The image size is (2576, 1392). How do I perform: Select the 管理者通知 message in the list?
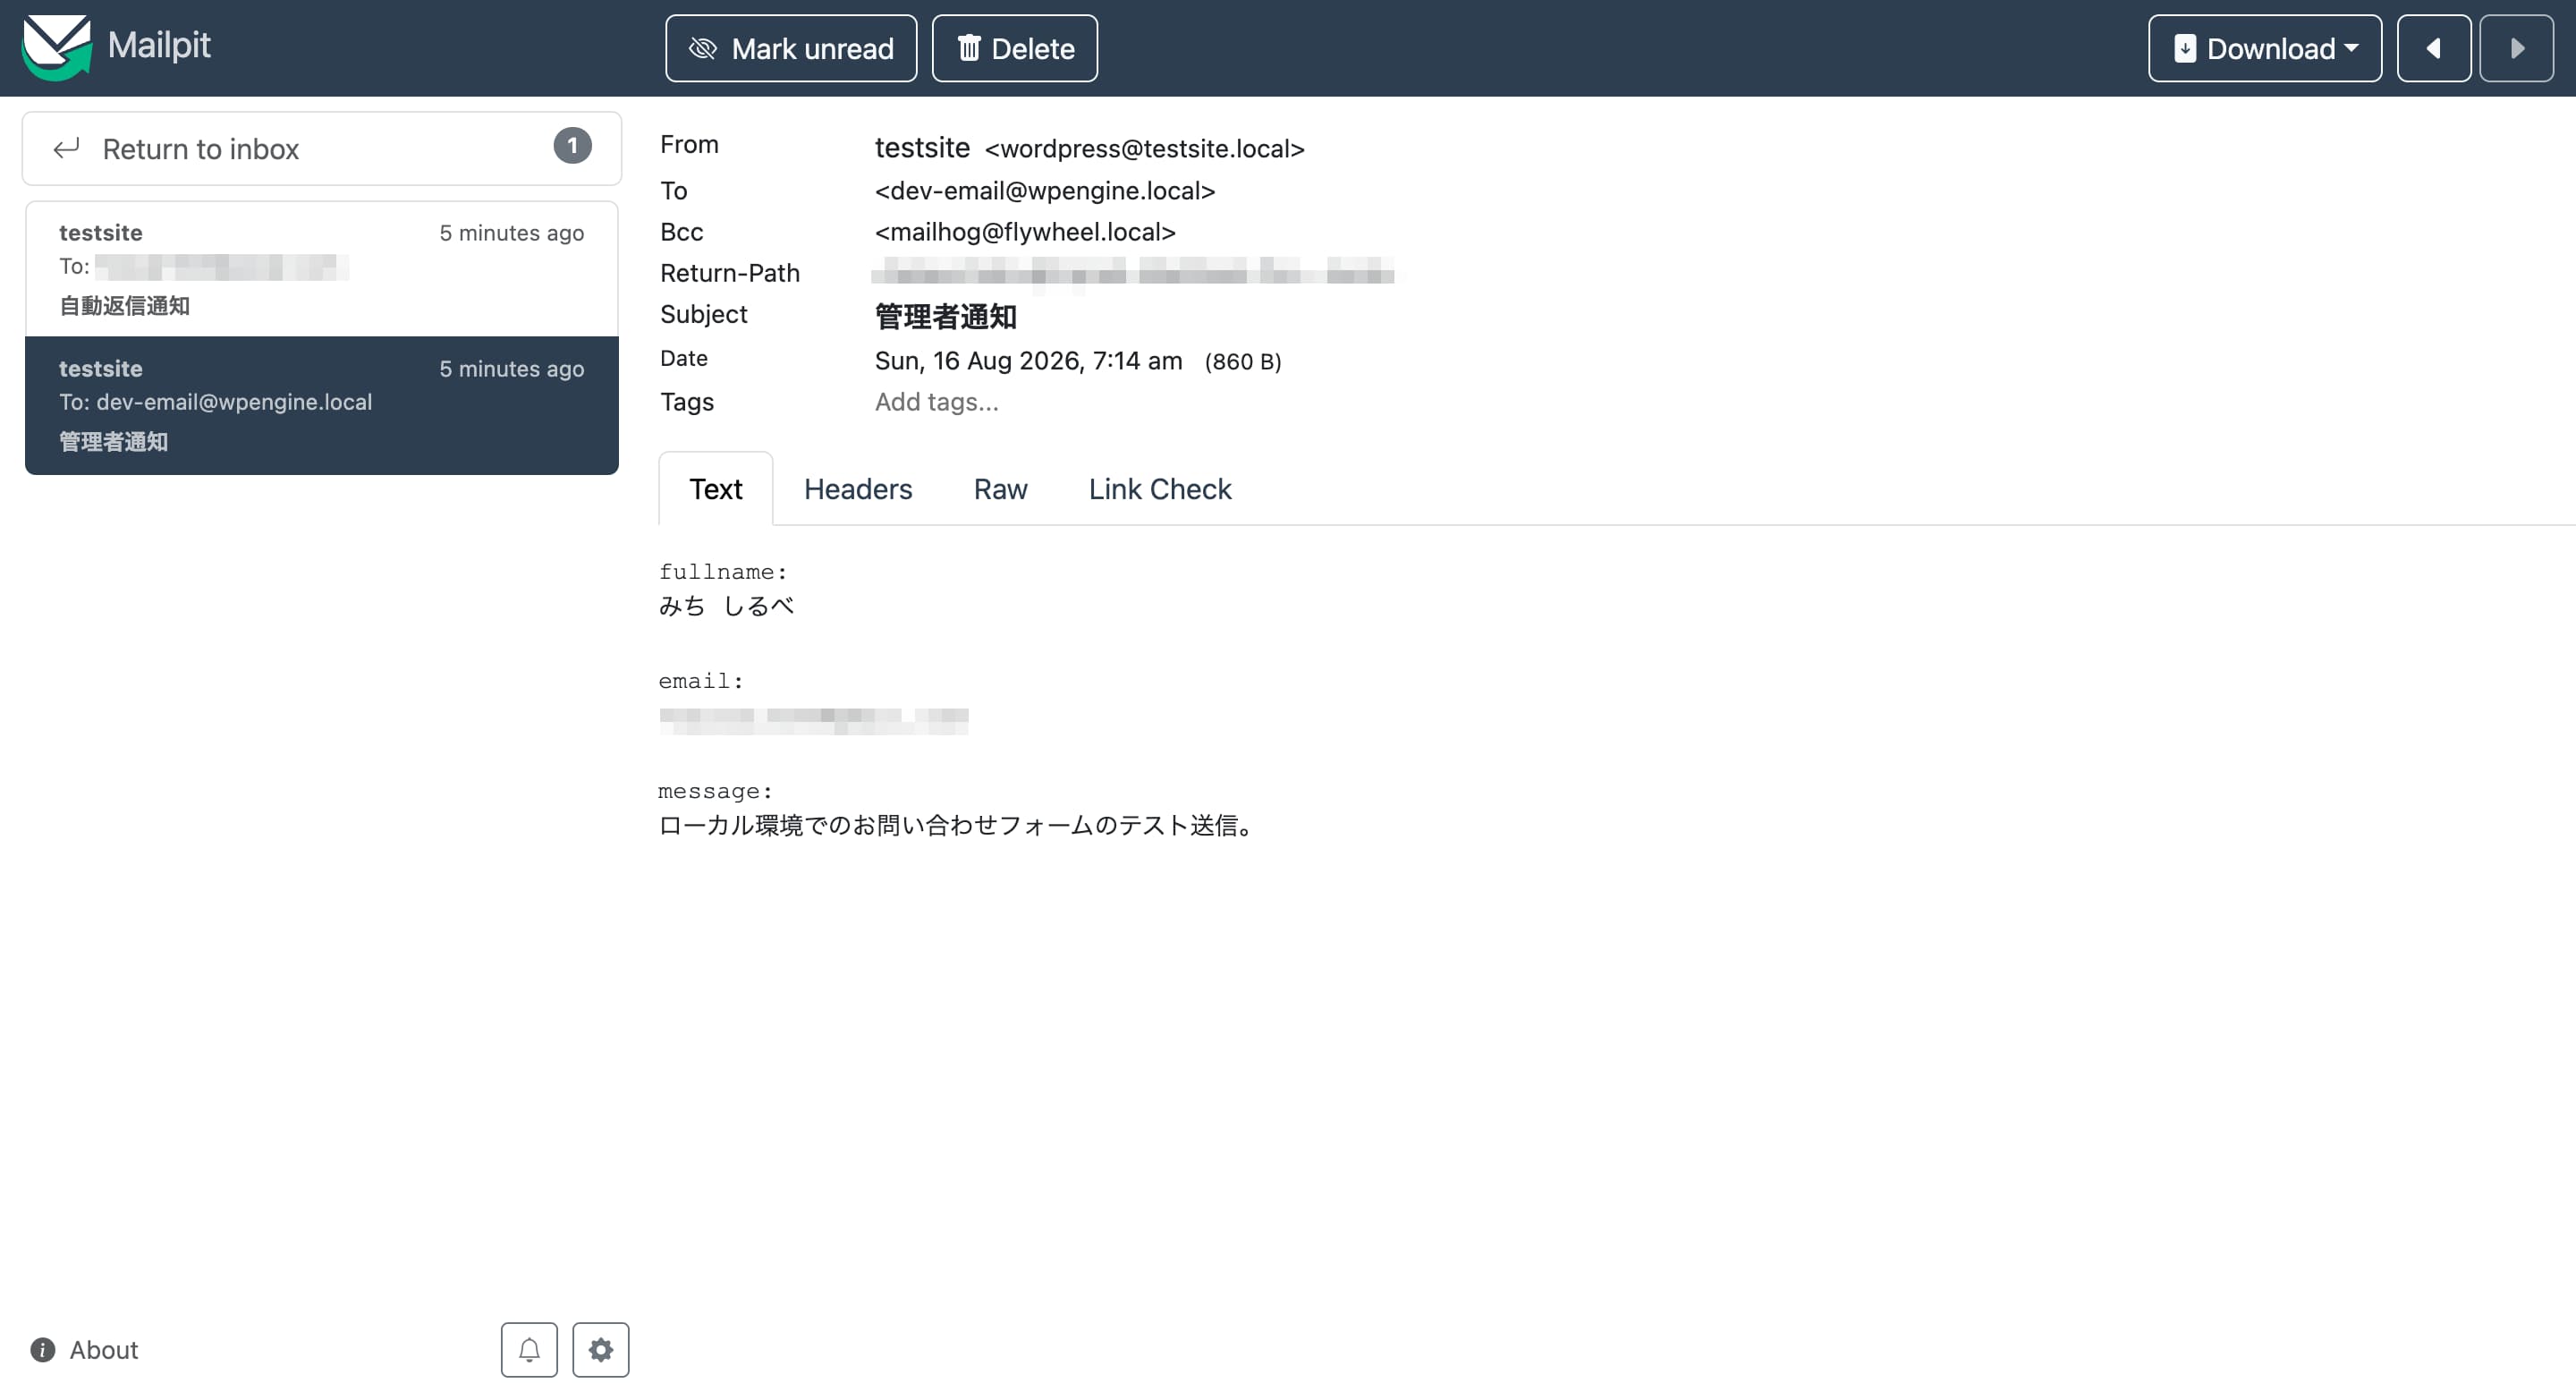[322, 405]
